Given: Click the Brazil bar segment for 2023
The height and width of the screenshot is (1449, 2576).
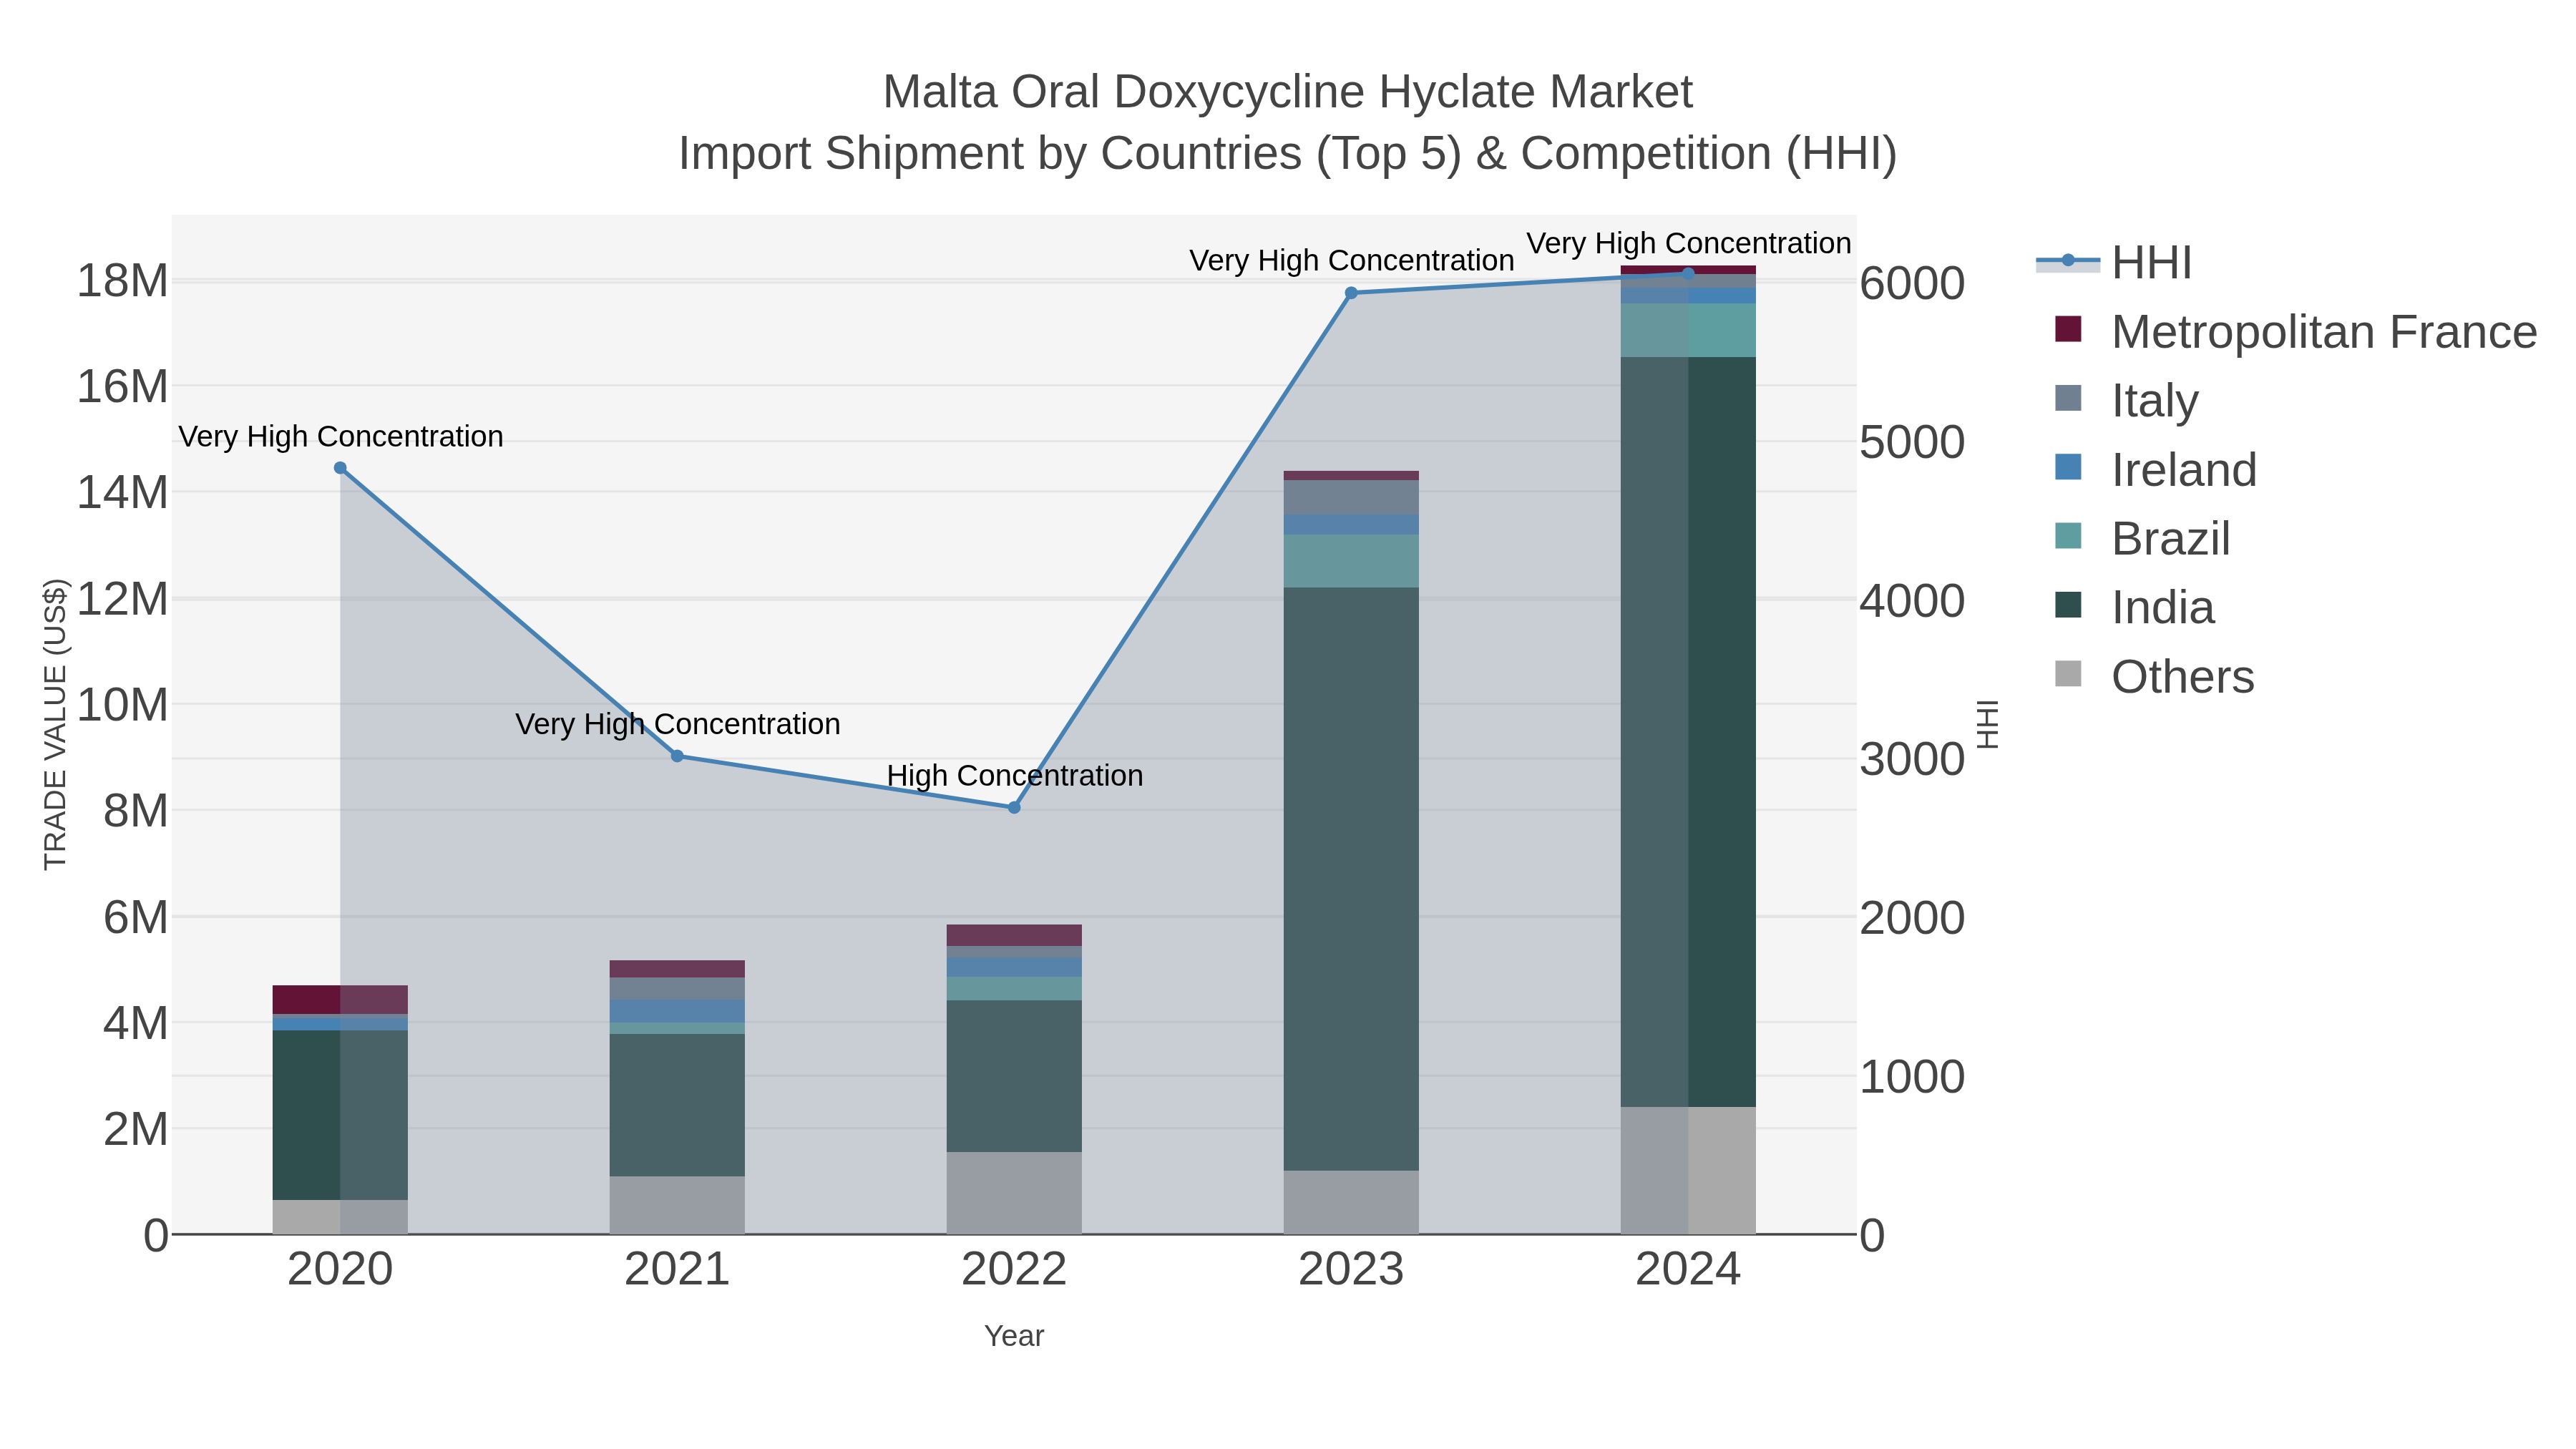Looking at the screenshot, I should pos(1351,561).
